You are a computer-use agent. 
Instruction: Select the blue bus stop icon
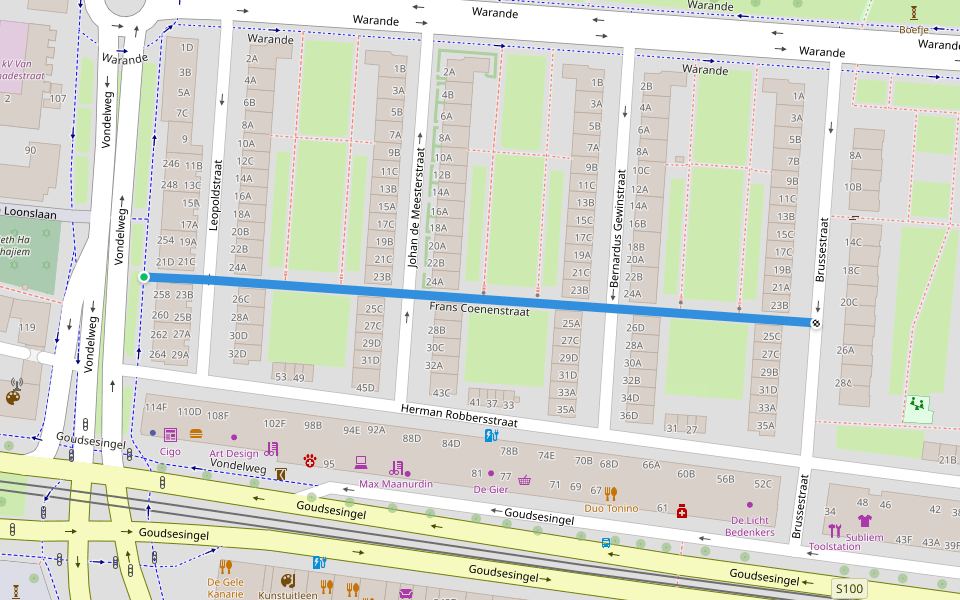[x=606, y=542]
